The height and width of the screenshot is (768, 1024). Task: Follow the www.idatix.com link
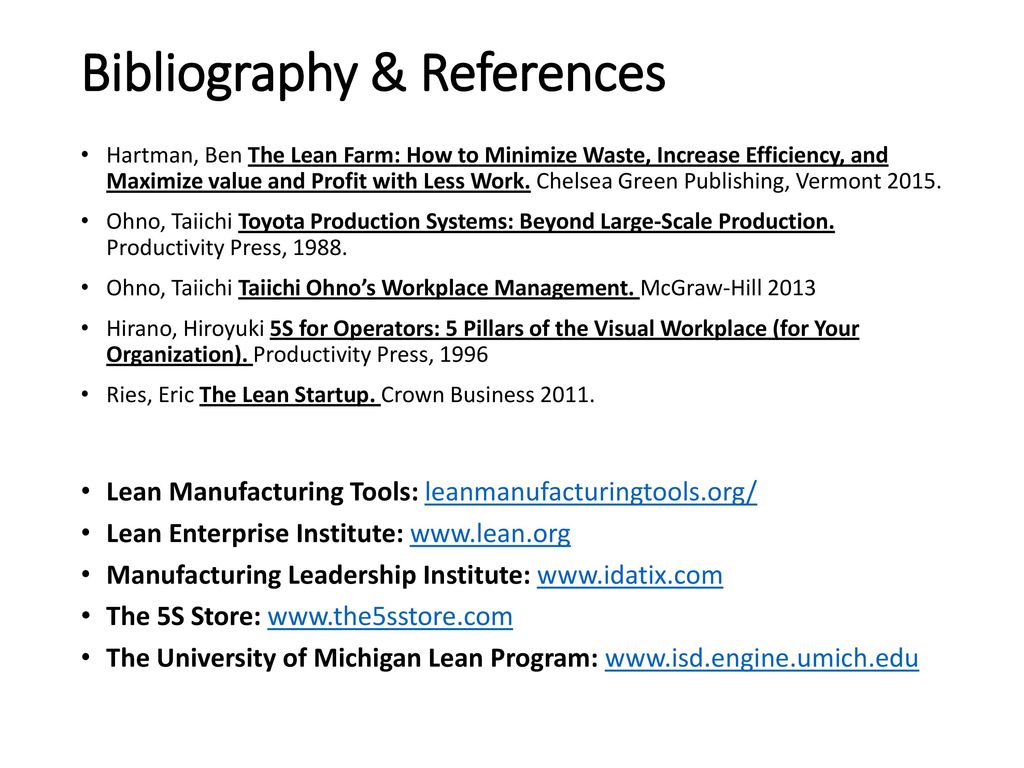click(x=630, y=575)
